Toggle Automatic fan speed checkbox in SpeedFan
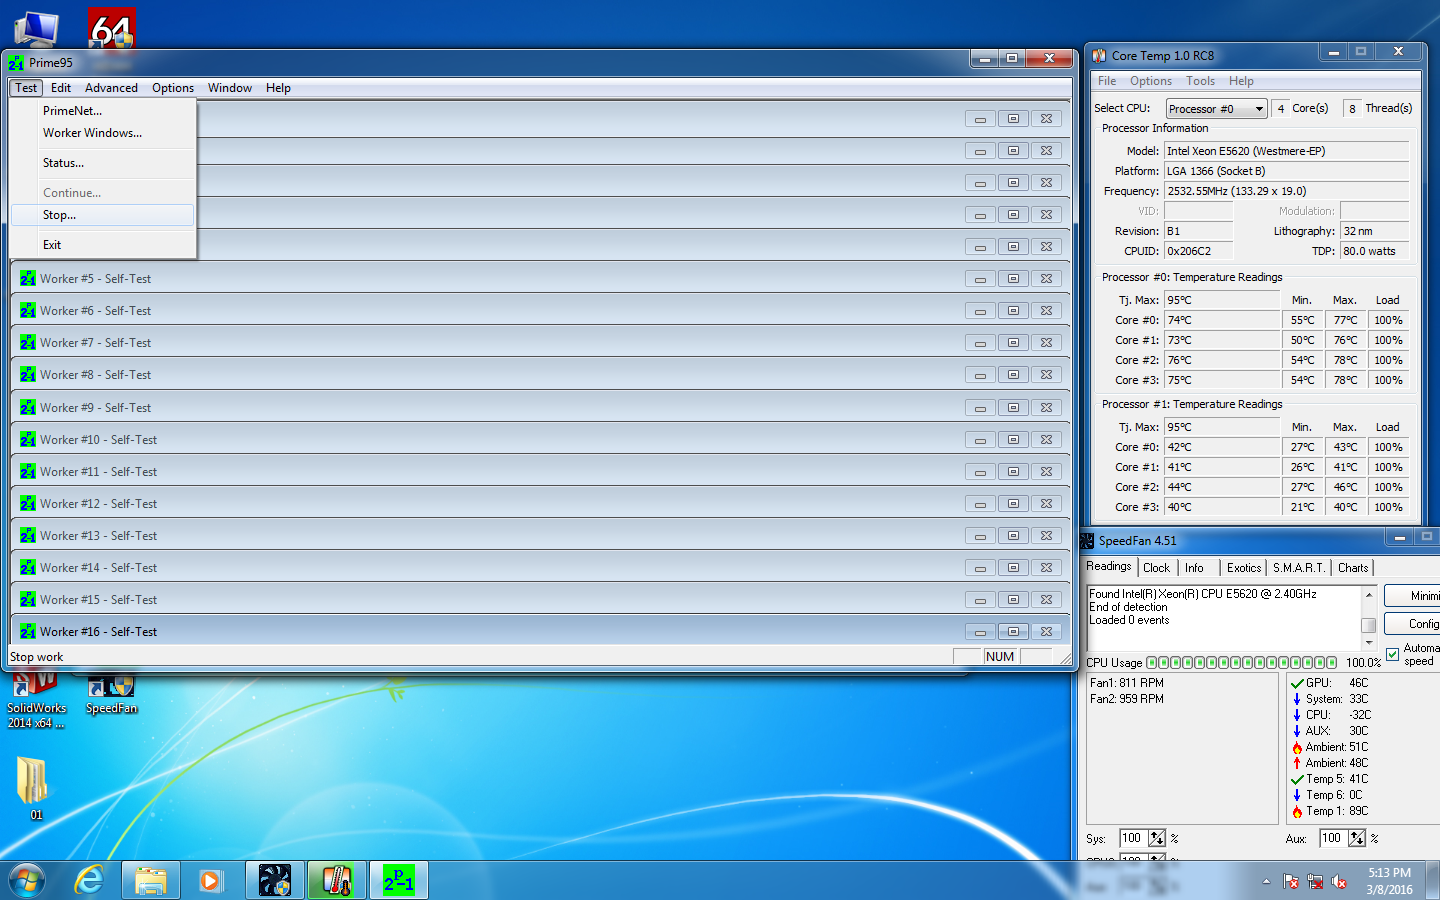1440x900 pixels. click(1393, 654)
